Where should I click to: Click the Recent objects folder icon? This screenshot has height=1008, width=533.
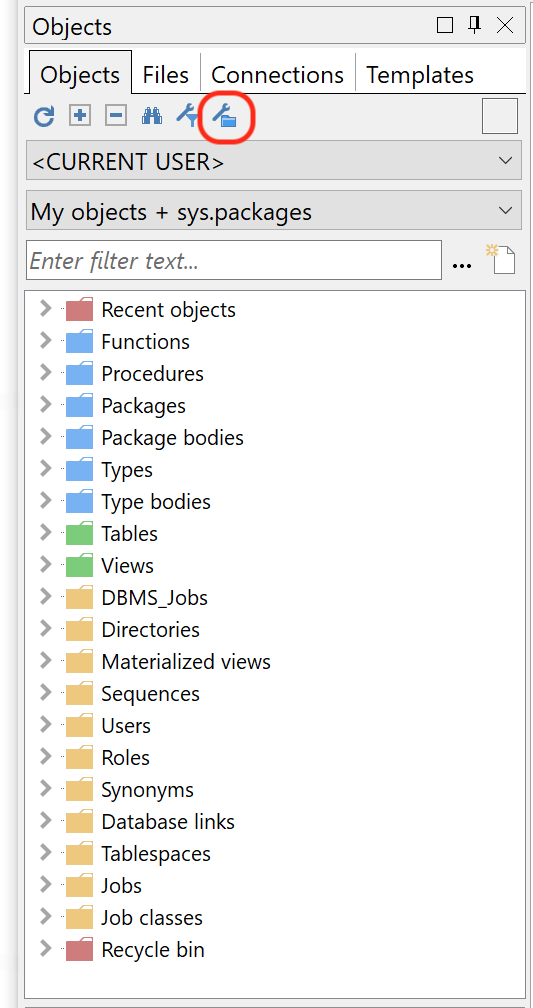point(80,310)
